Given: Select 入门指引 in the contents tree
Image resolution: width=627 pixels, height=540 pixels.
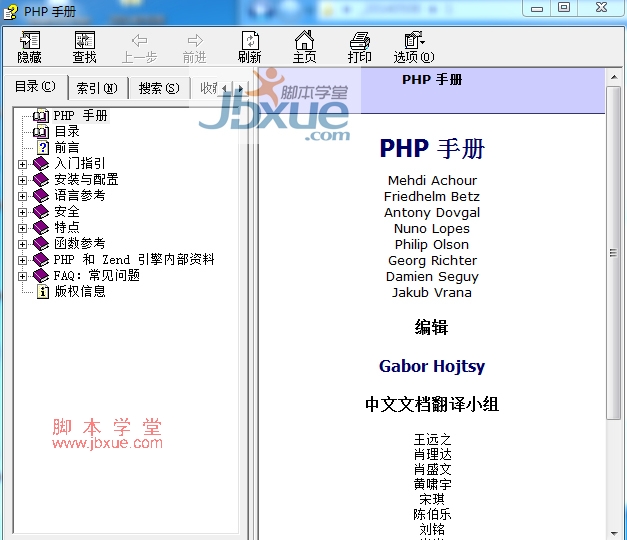Looking at the screenshot, I should [x=80, y=164].
